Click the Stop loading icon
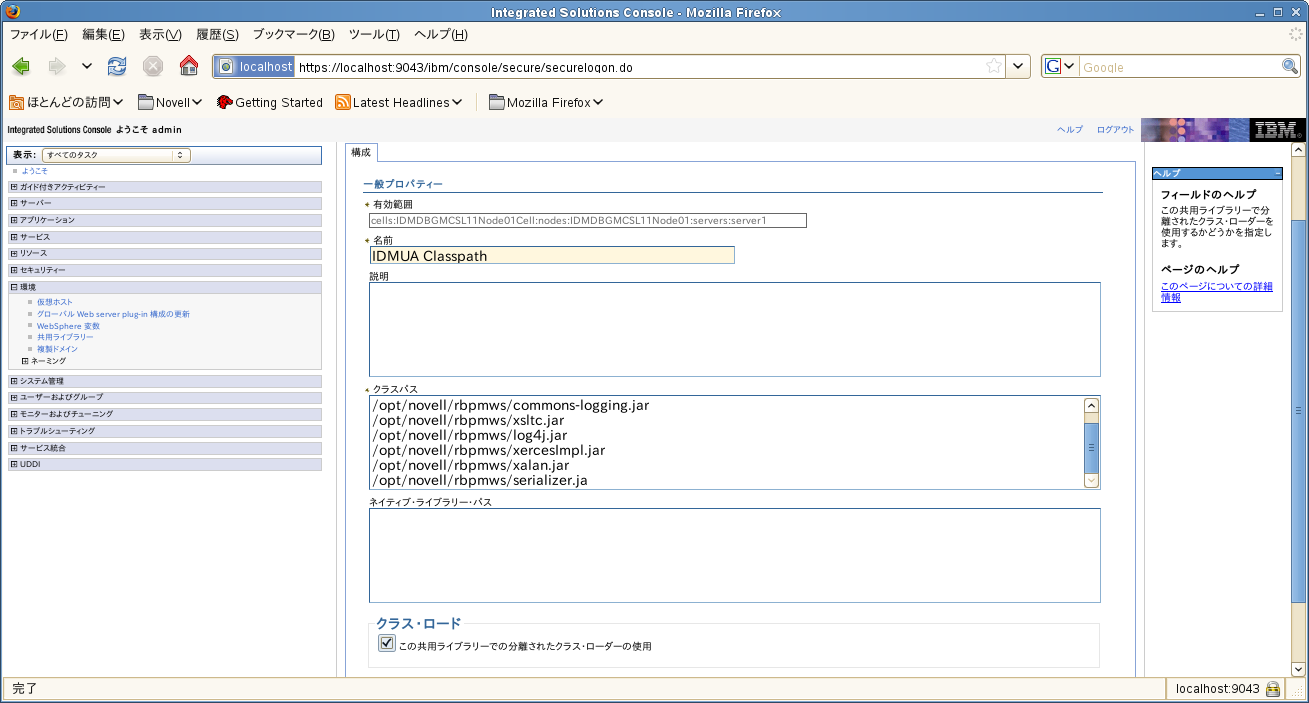Image resolution: width=1309 pixels, height=703 pixels. (x=152, y=67)
